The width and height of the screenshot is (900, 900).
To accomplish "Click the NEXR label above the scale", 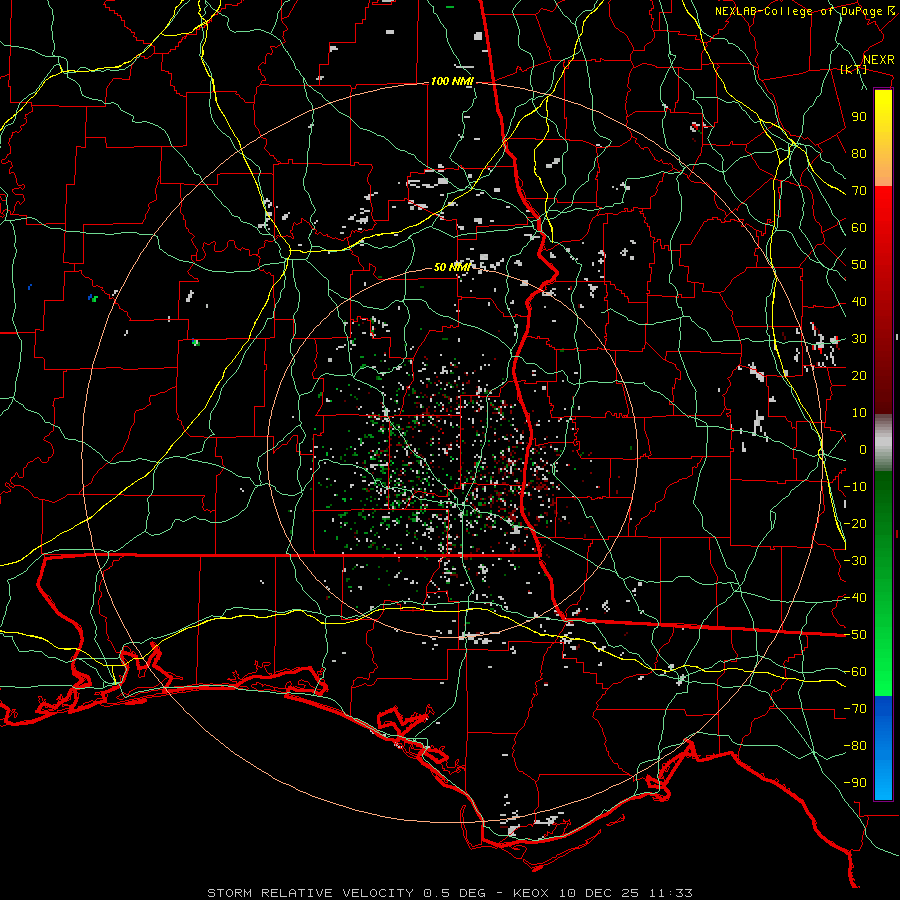I will click(x=879, y=60).
